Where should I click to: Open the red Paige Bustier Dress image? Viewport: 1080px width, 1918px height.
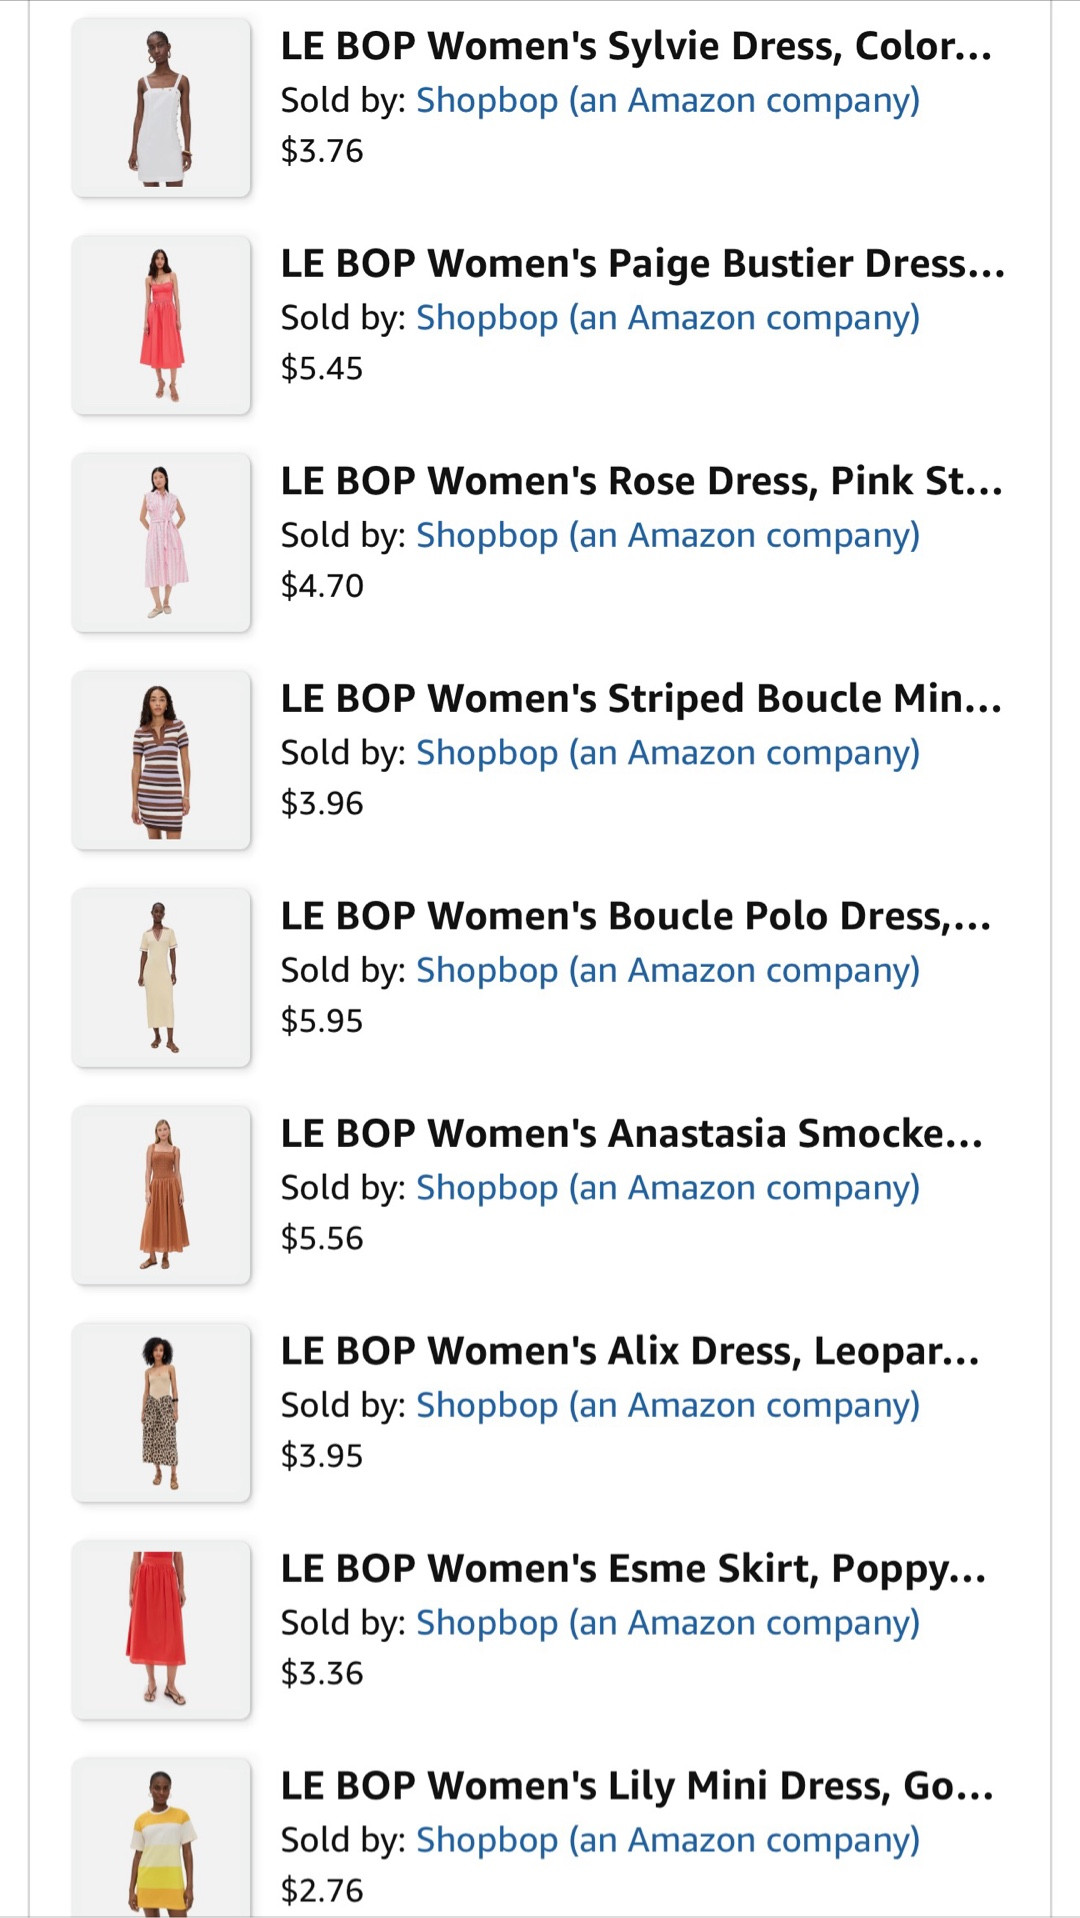pos(161,325)
